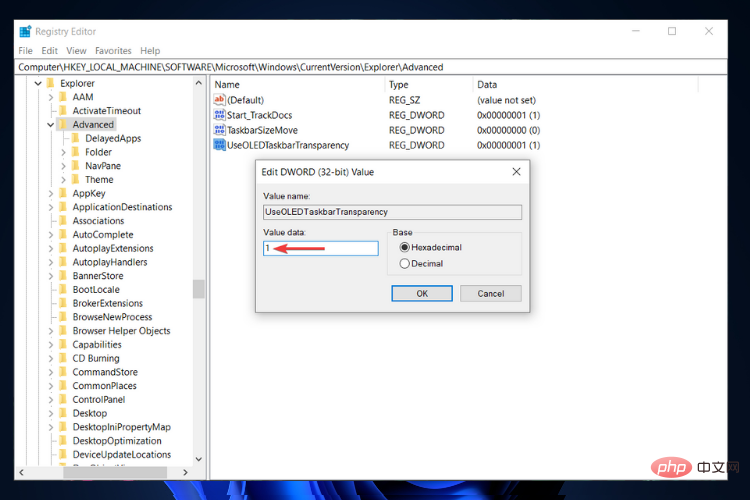750x500 pixels.
Task: Open the Favorites menu
Action: [x=113, y=51]
